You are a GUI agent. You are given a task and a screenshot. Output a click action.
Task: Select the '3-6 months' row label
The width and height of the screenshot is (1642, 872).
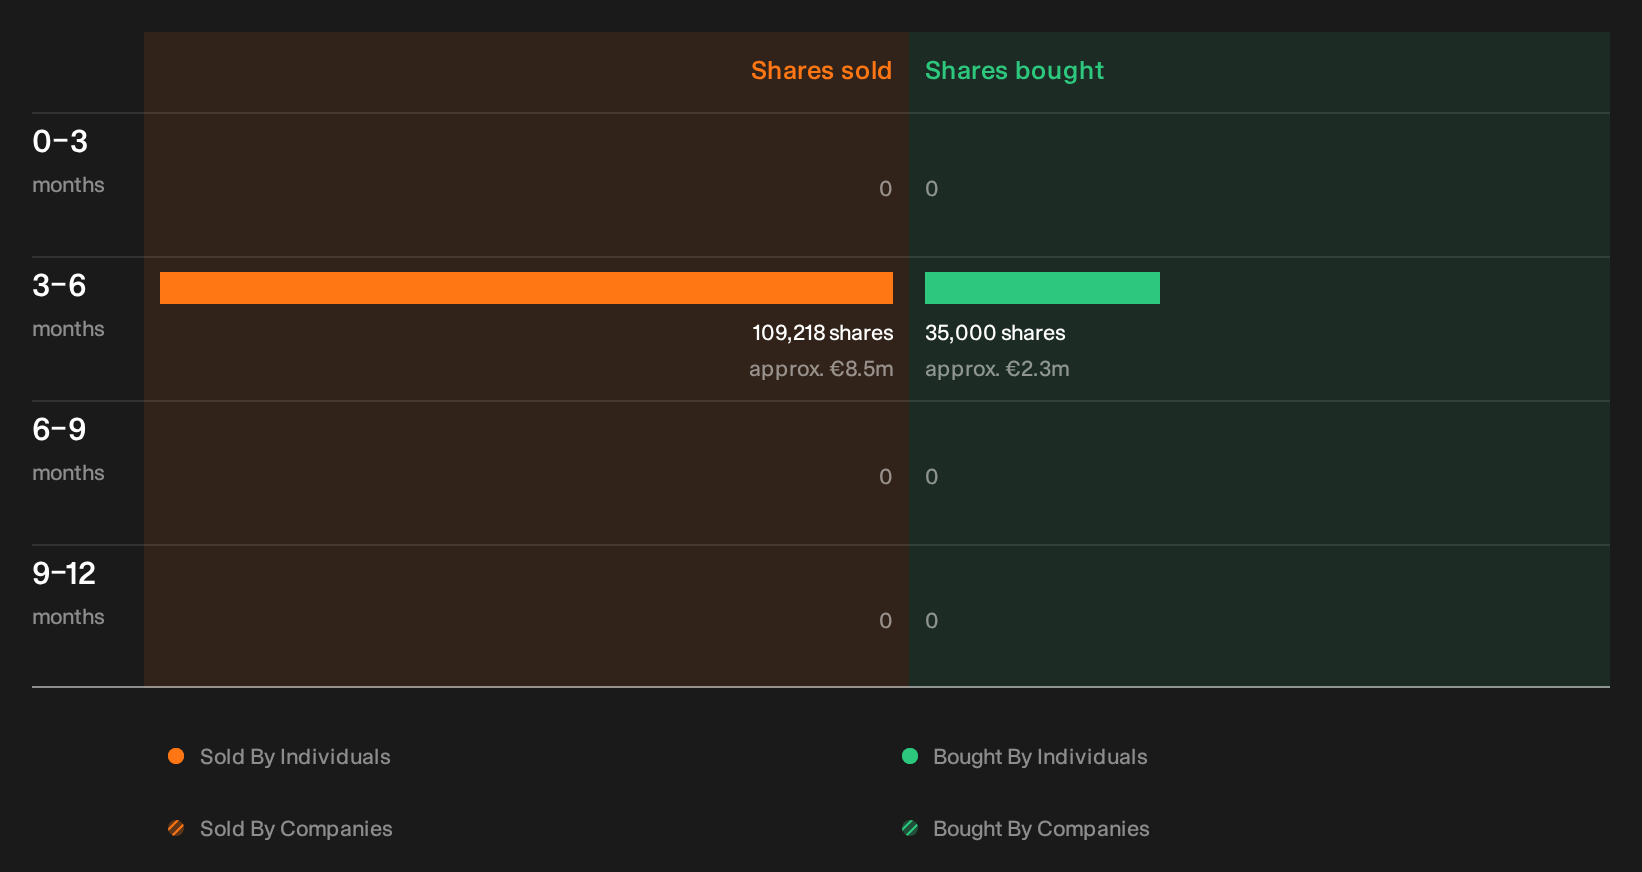tap(68, 305)
